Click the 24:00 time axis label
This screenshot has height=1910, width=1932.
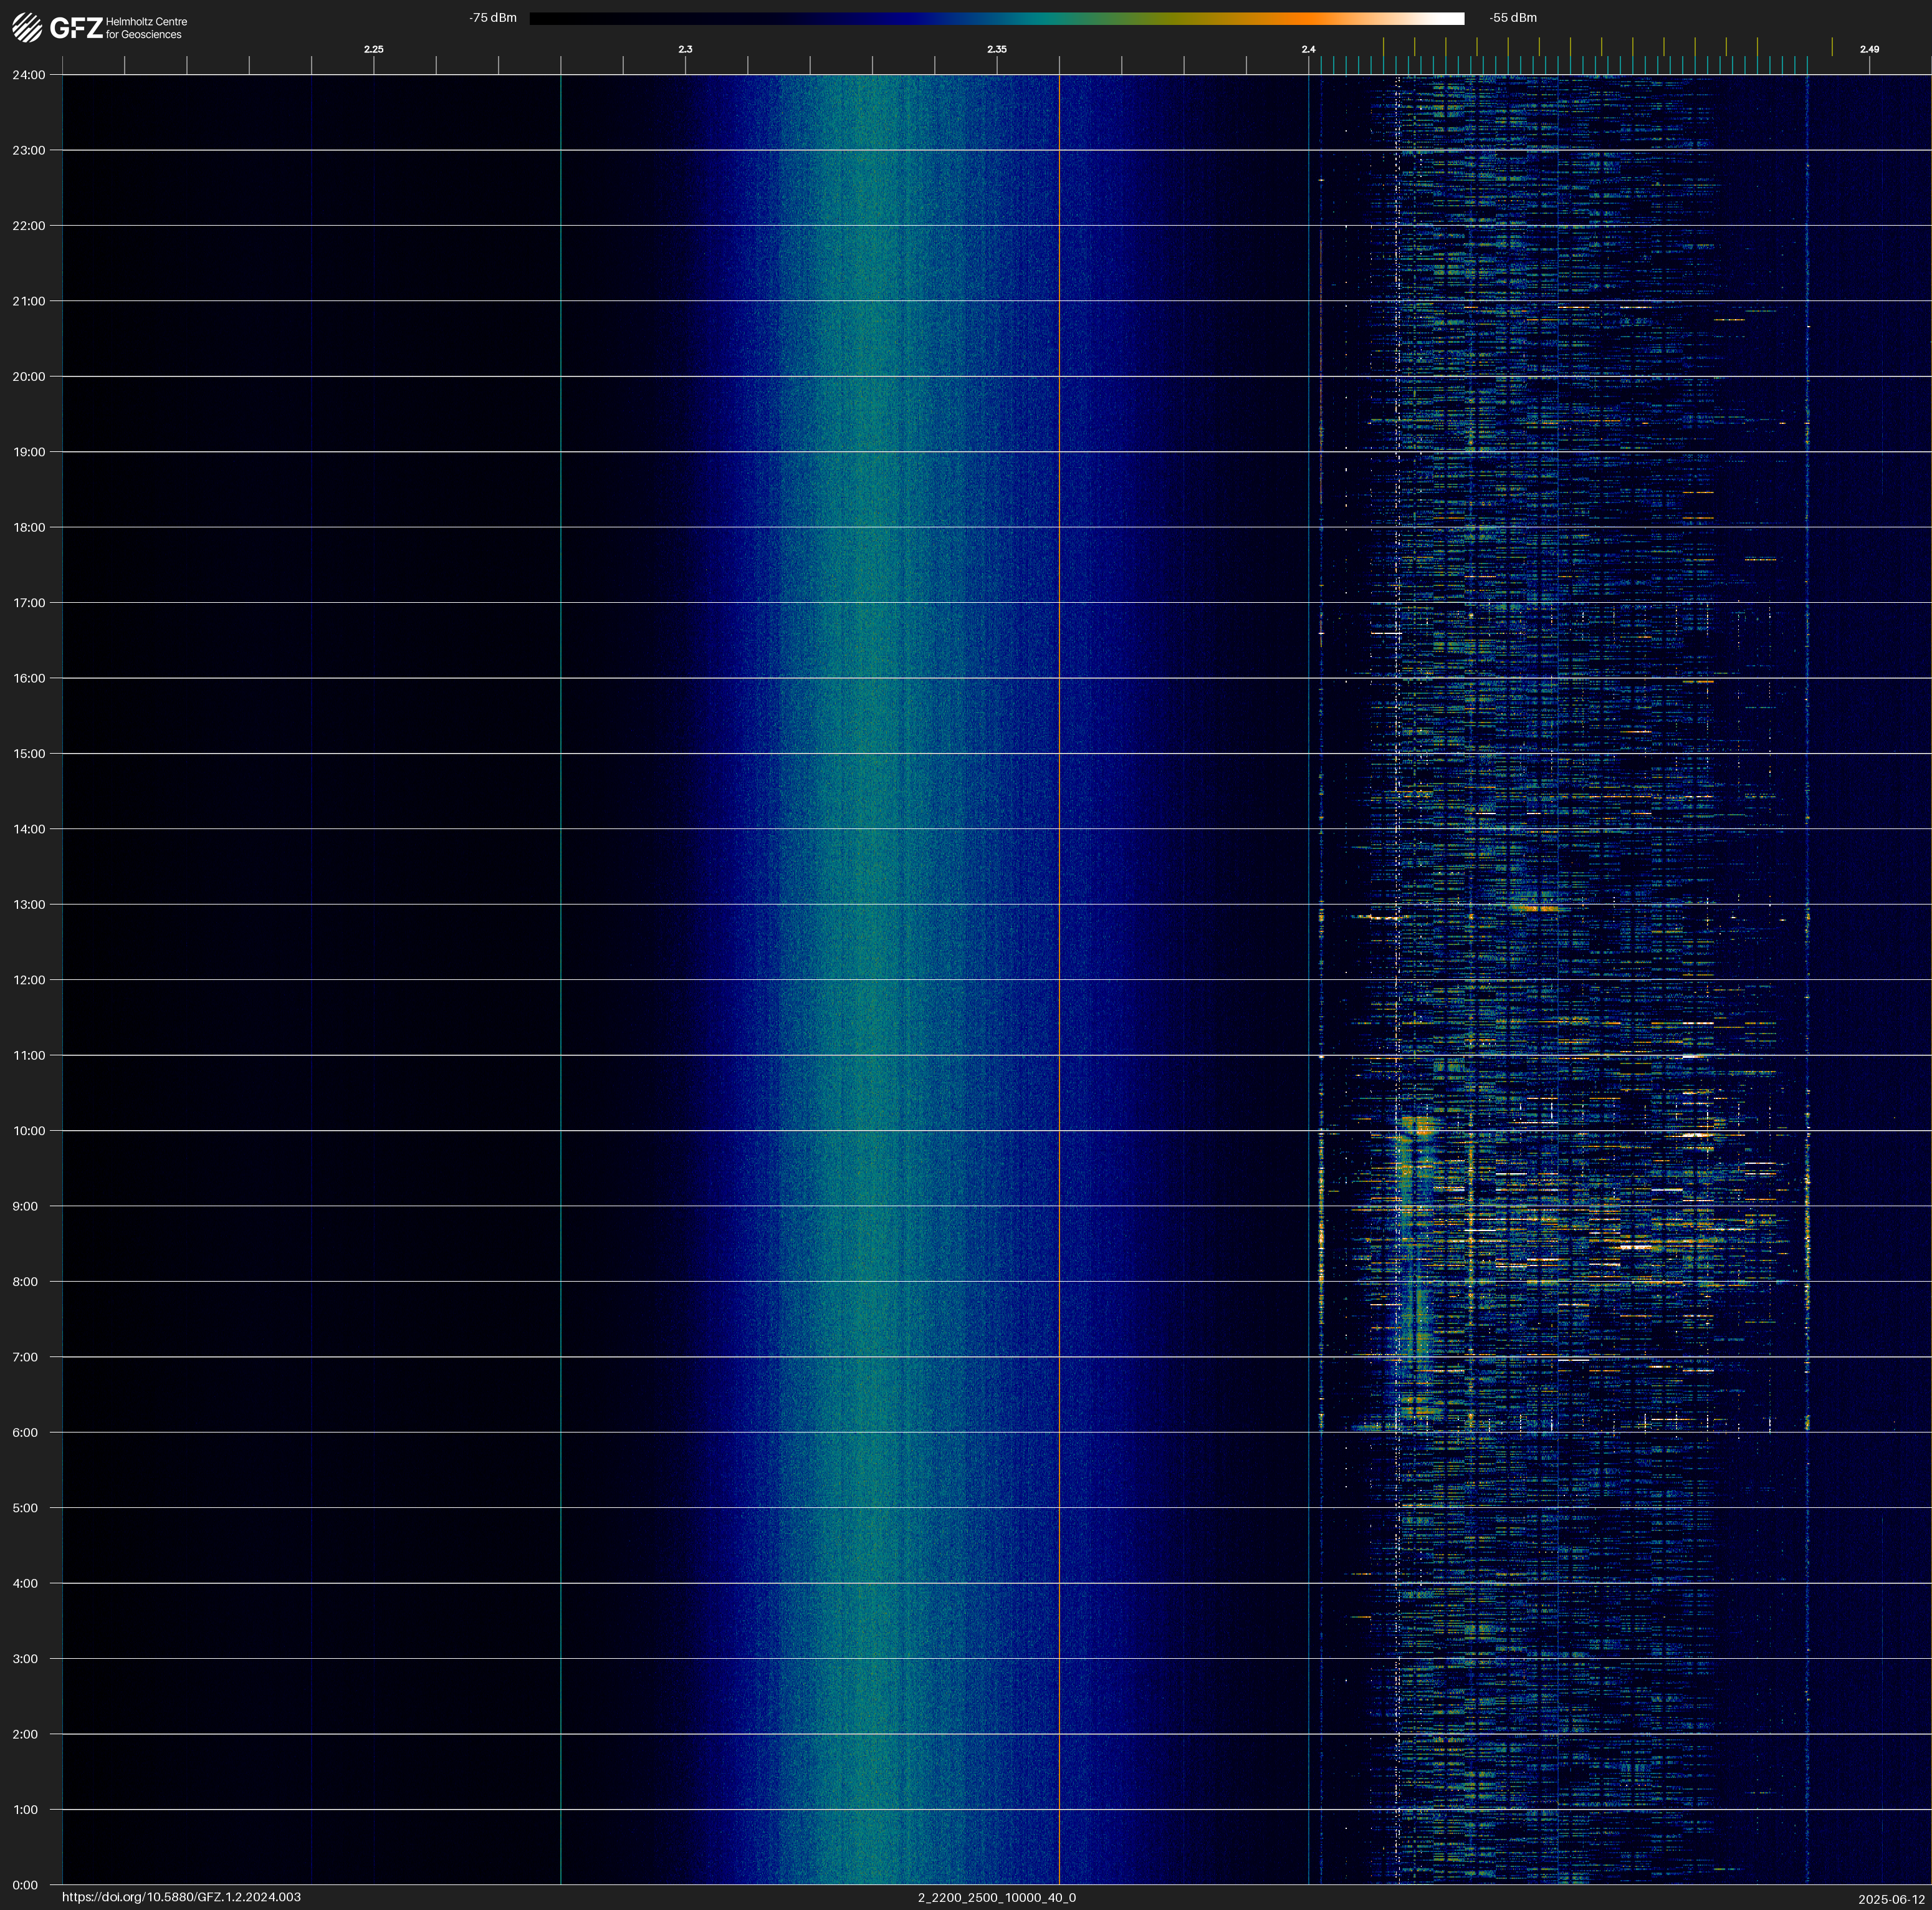point(28,75)
